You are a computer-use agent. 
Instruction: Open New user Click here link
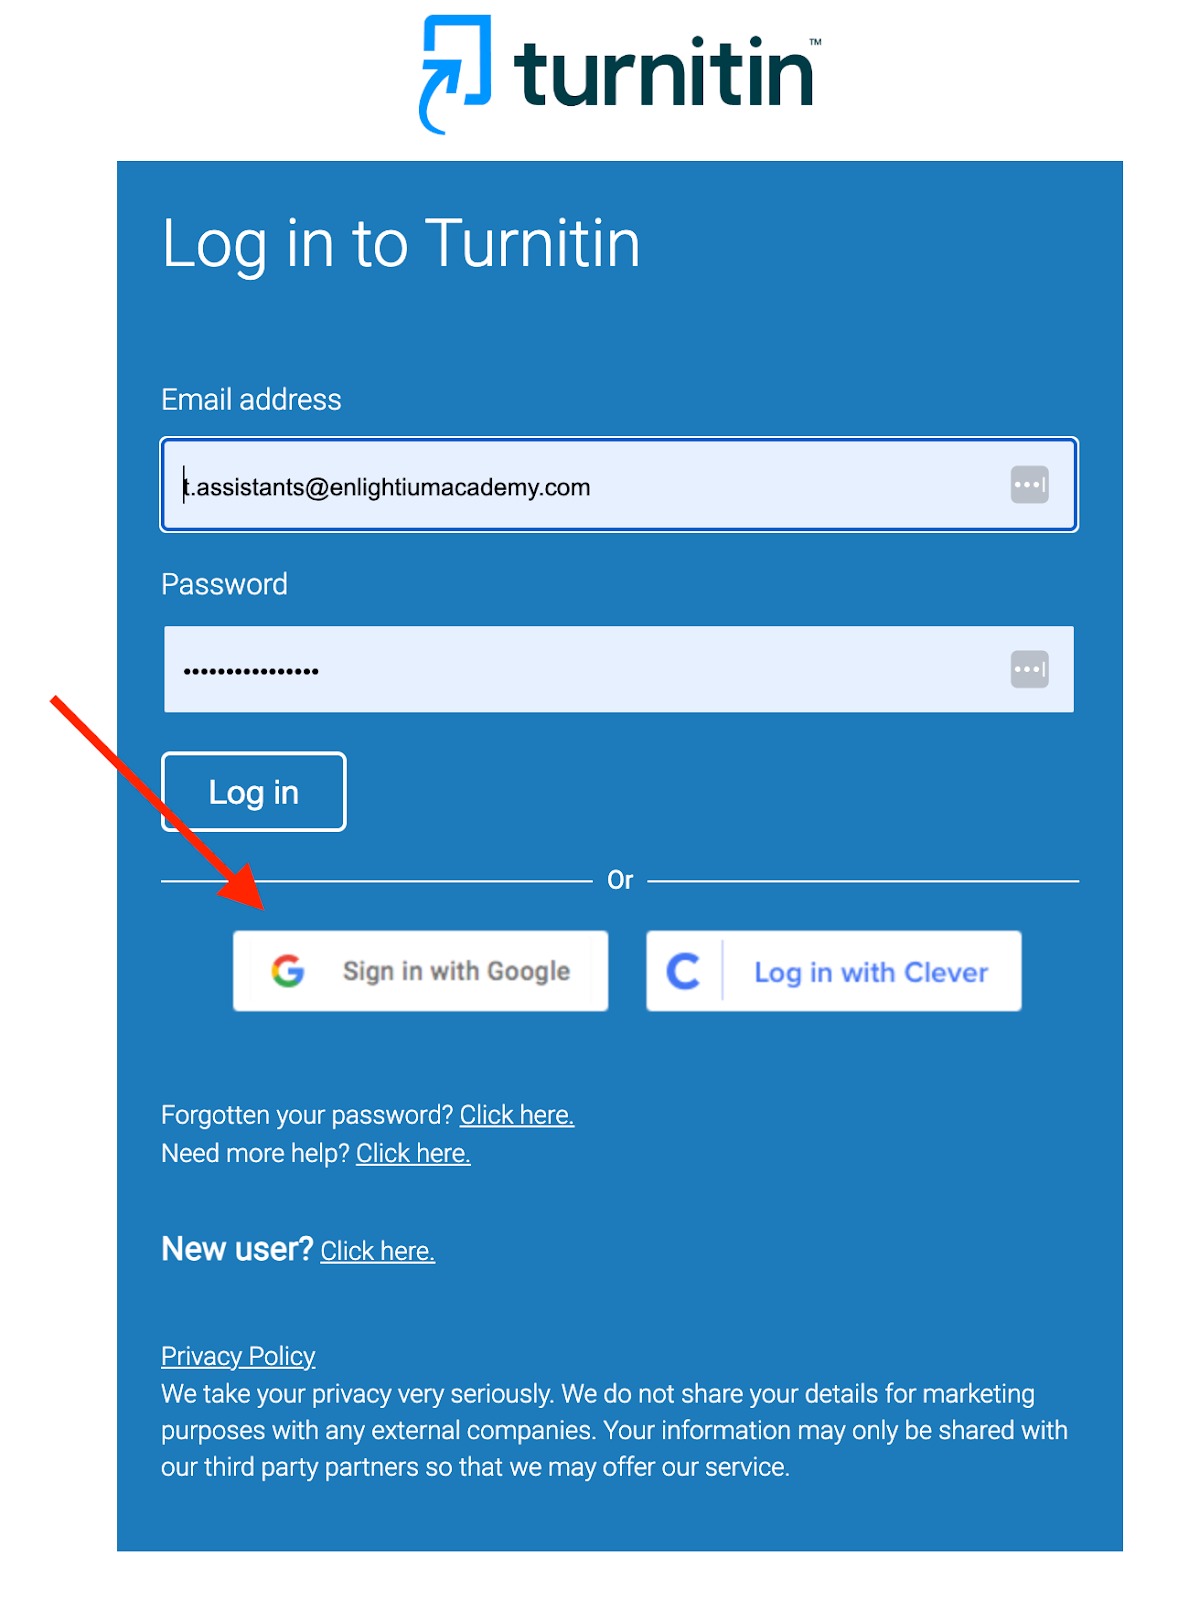378,1251
